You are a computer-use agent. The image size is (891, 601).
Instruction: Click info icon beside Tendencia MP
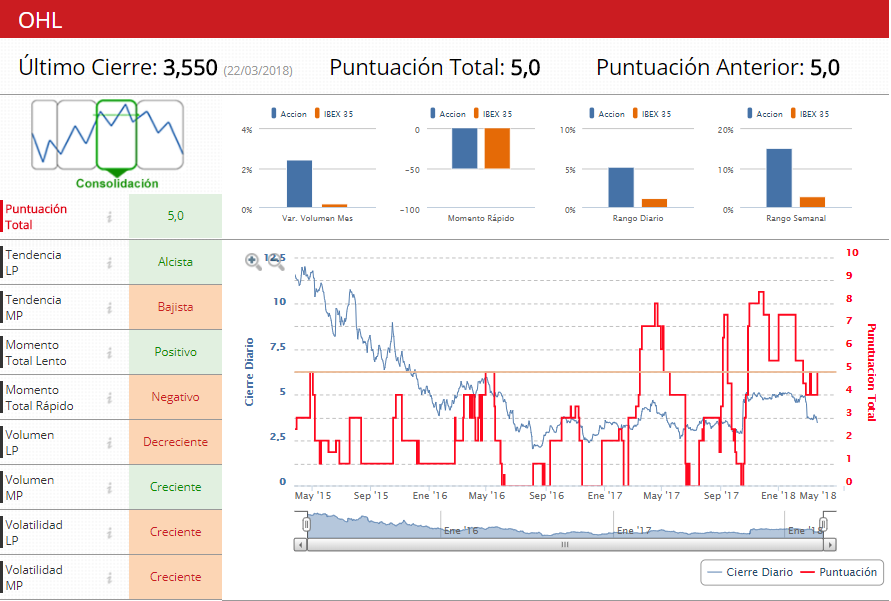pyautogui.click(x=109, y=307)
